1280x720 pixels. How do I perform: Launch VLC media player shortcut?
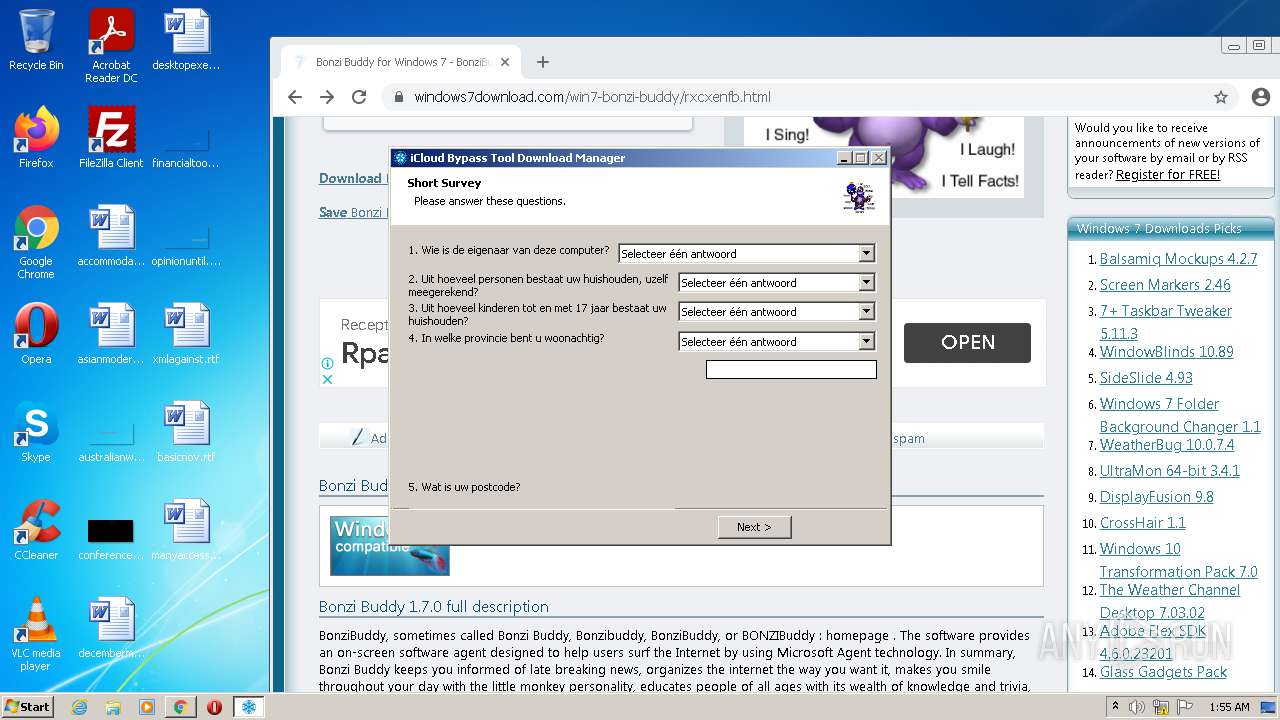[x=36, y=634]
